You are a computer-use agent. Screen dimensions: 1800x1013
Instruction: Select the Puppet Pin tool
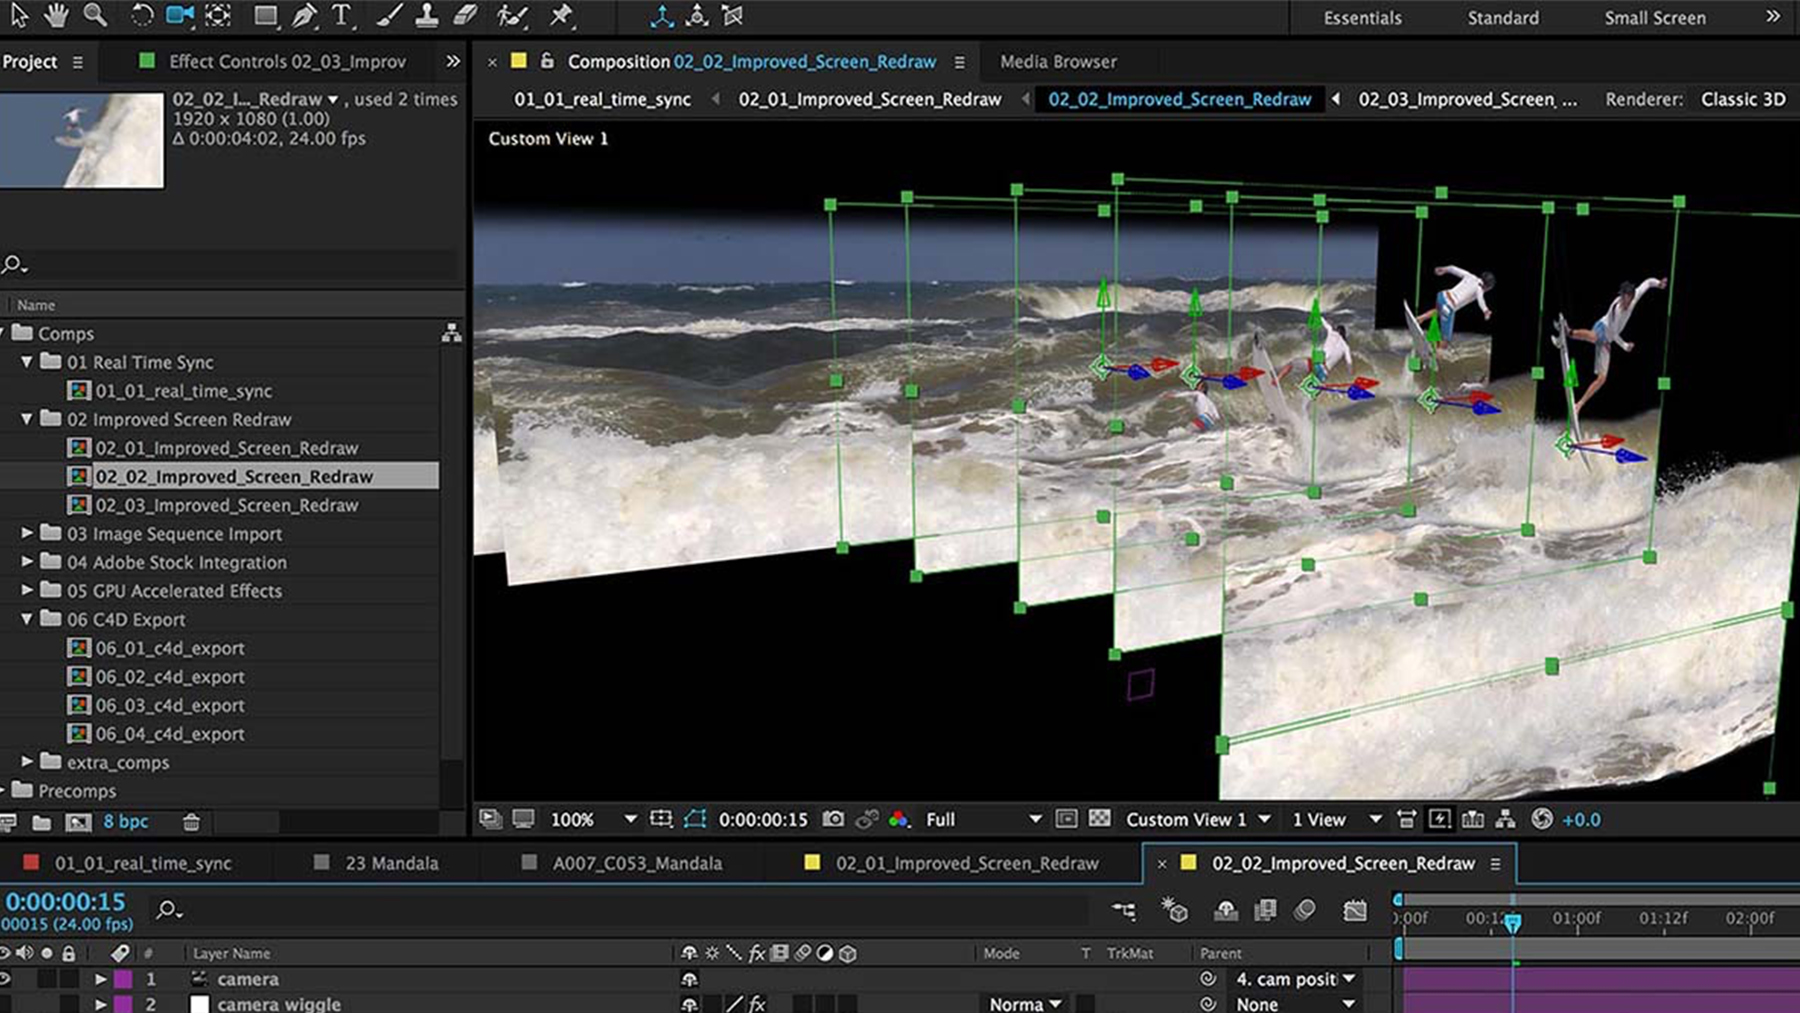[561, 15]
